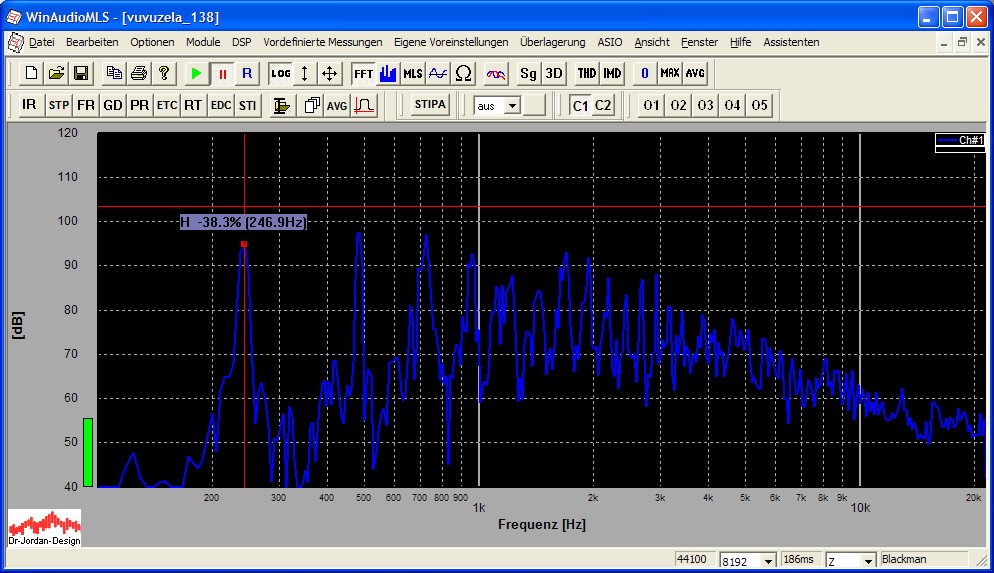Click the impedance Omega icon
Screen dimensions: 994x573
pyautogui.click(x=464, y=74)
